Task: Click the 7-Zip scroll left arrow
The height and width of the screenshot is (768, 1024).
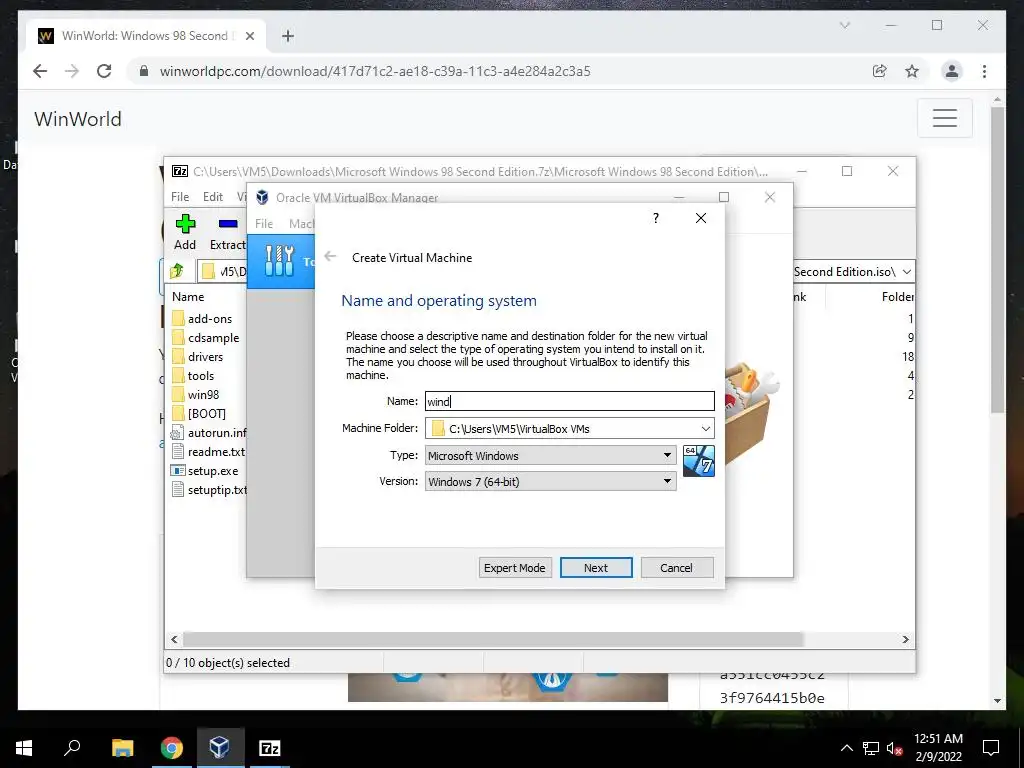Action: point(174,639)
